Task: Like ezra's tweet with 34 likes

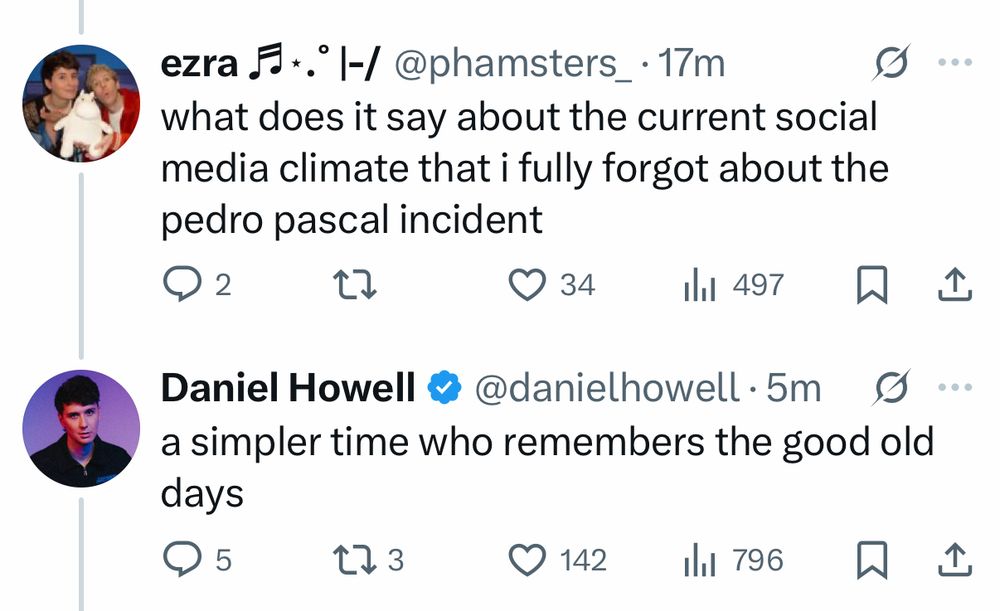Action: click(528, 285)
